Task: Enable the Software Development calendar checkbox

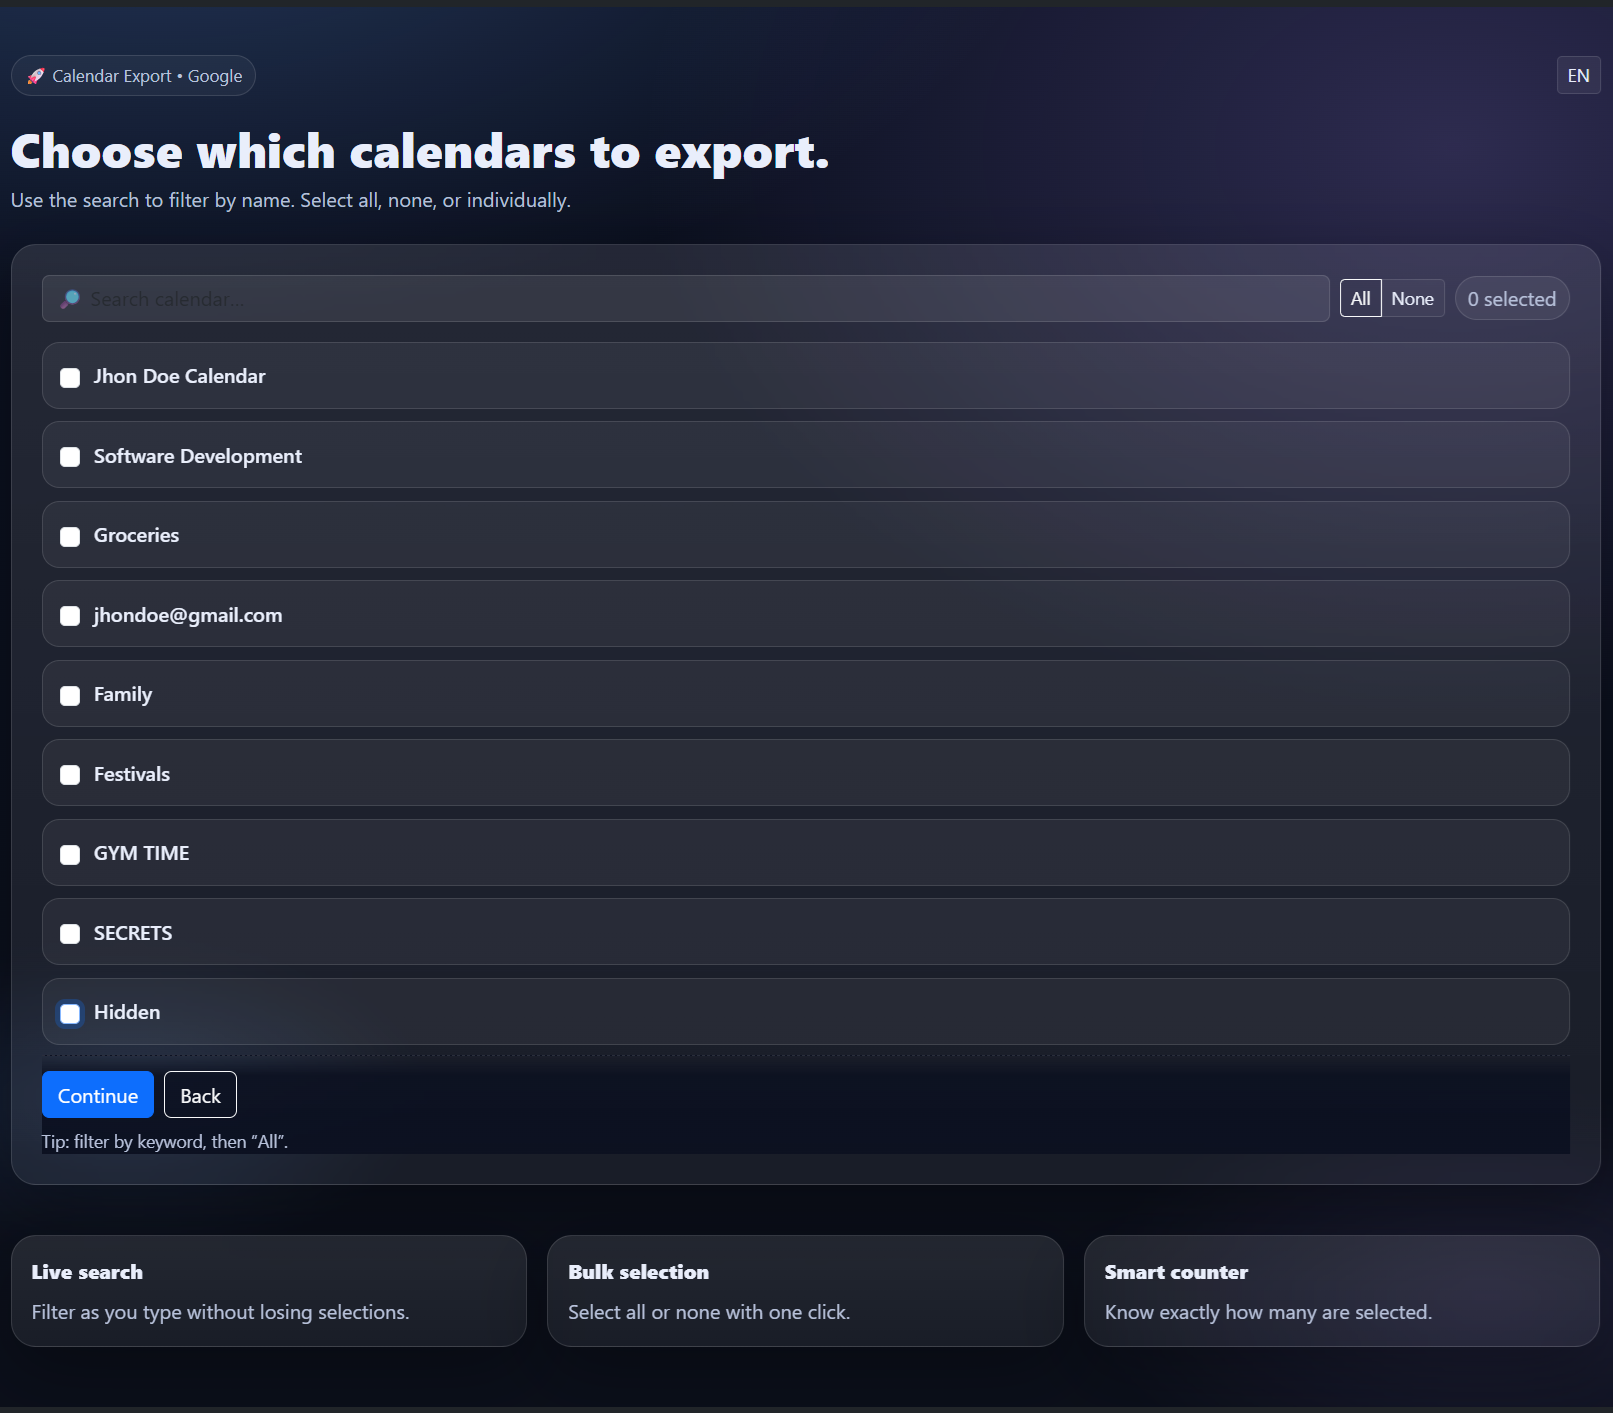Action: (x=70, y=457)
